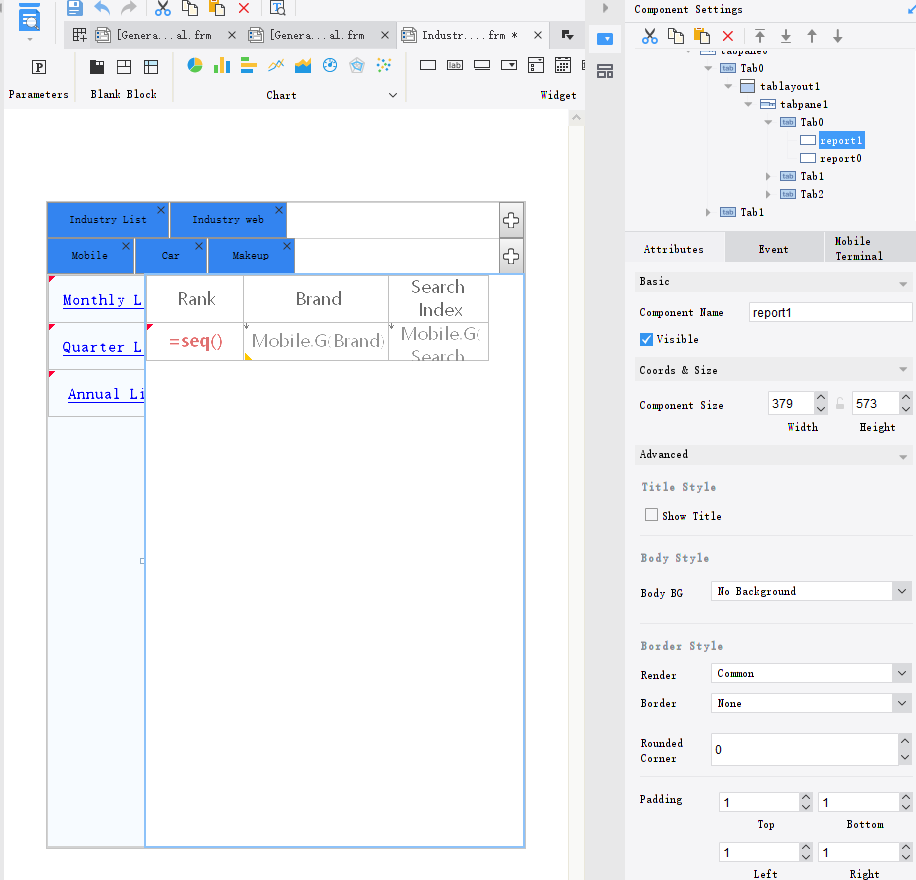Select the text box widget icon
The image size is (916, 880).
tap(428, 65)
